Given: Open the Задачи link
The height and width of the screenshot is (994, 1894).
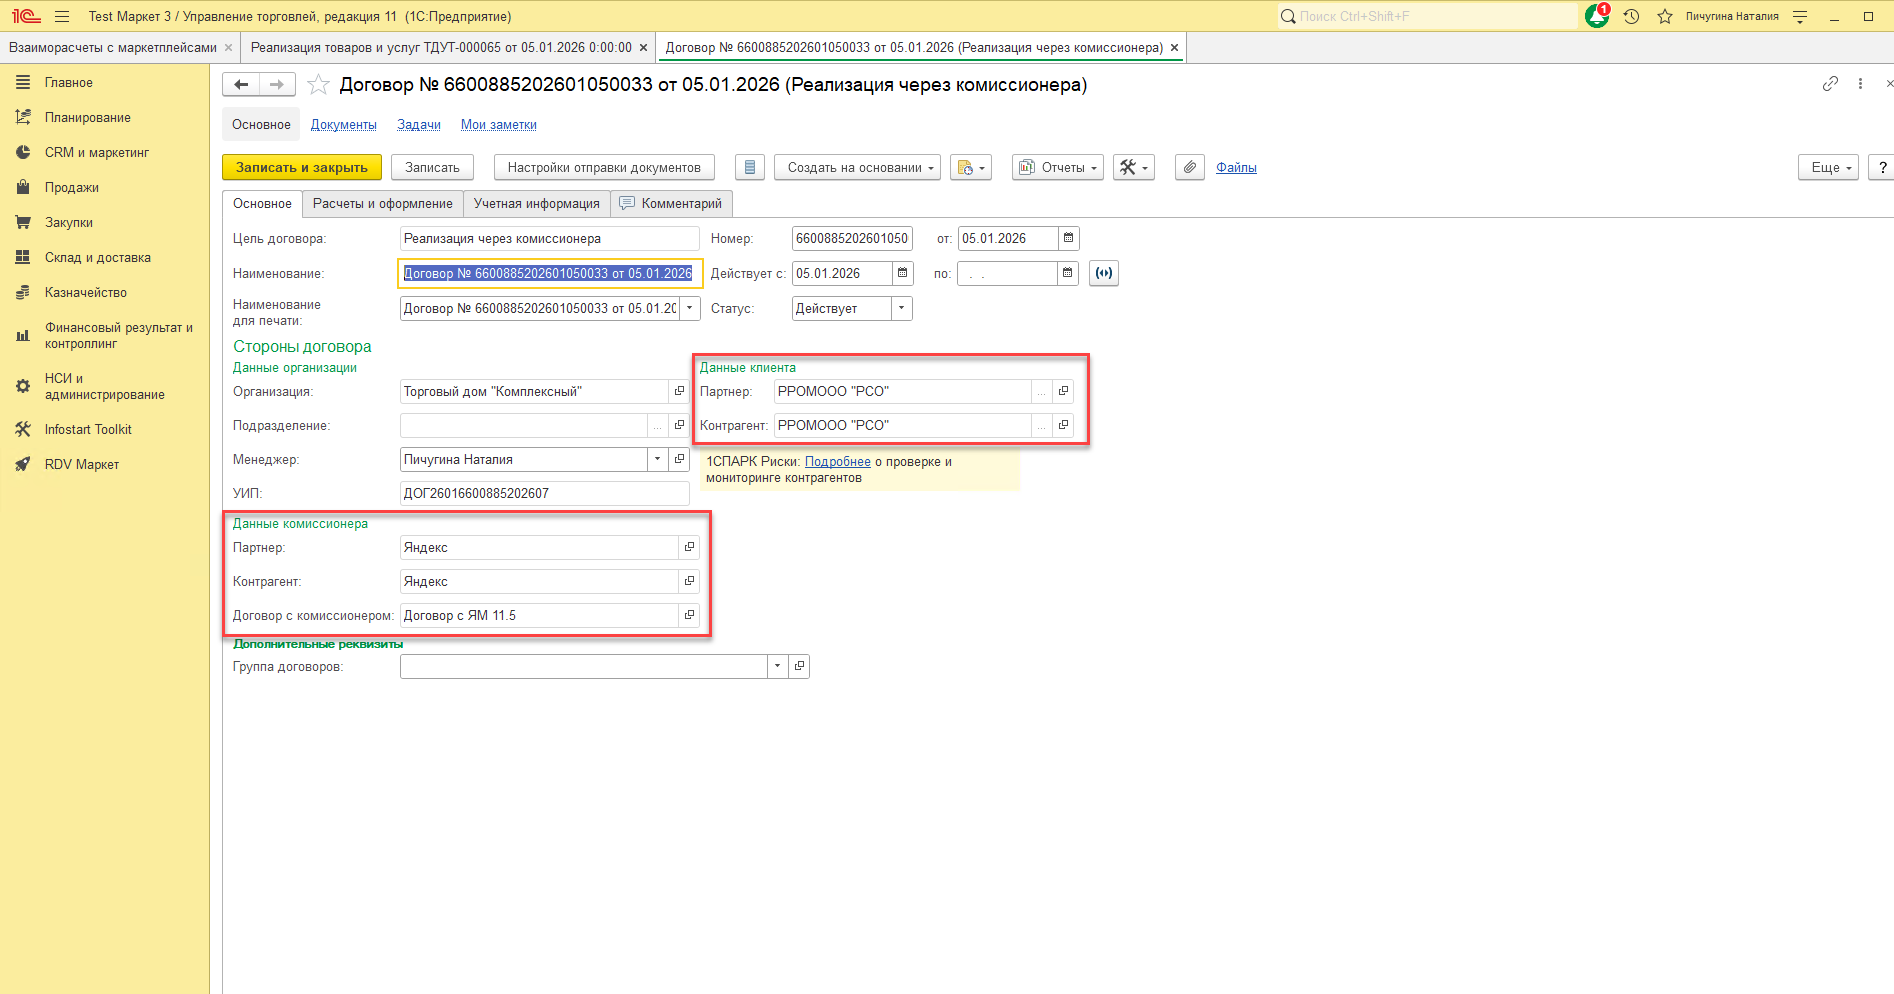Looking at the screenshot, I should point(419,124).
